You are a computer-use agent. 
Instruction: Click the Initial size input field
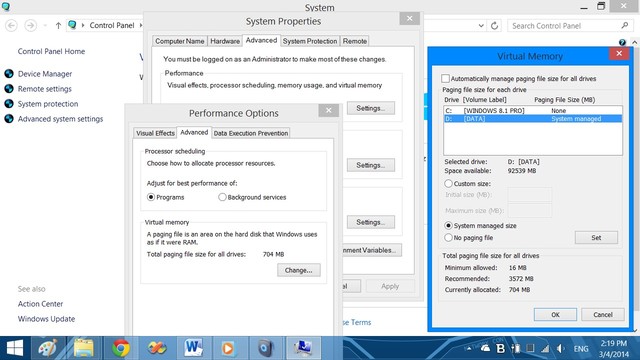click(x=530, y=195)
